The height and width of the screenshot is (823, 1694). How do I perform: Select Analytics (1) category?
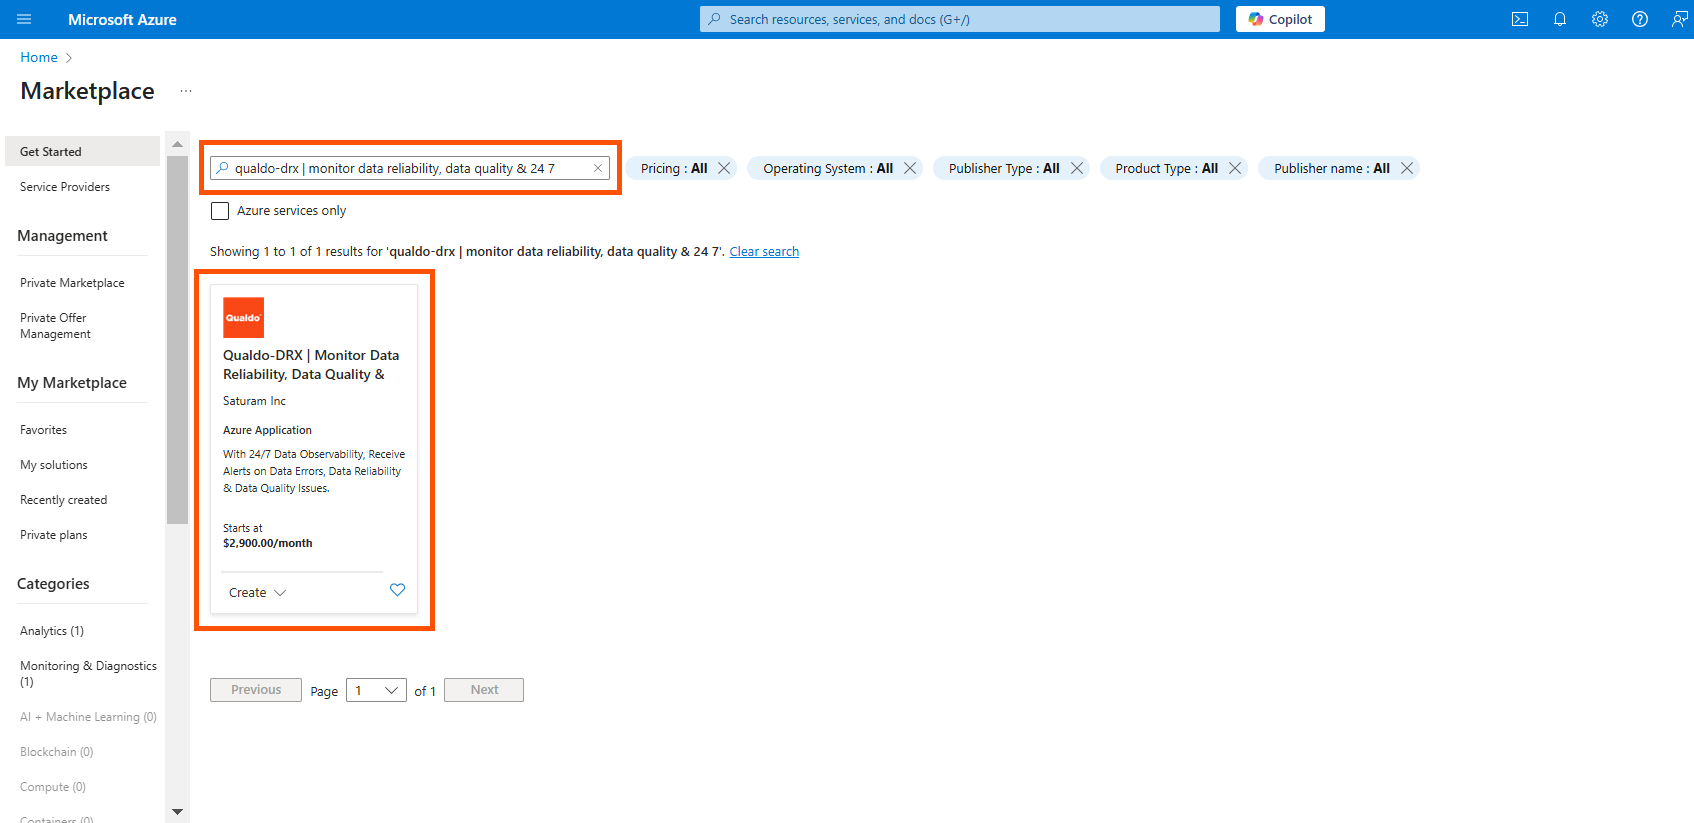52,631
